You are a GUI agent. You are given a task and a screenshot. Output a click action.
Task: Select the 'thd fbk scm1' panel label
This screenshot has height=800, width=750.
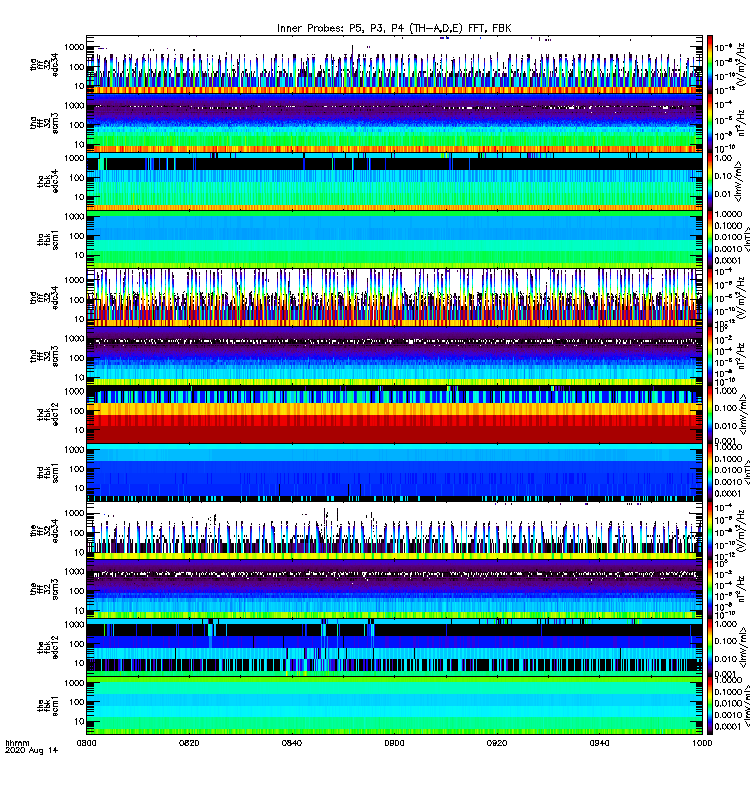point(48,472)
